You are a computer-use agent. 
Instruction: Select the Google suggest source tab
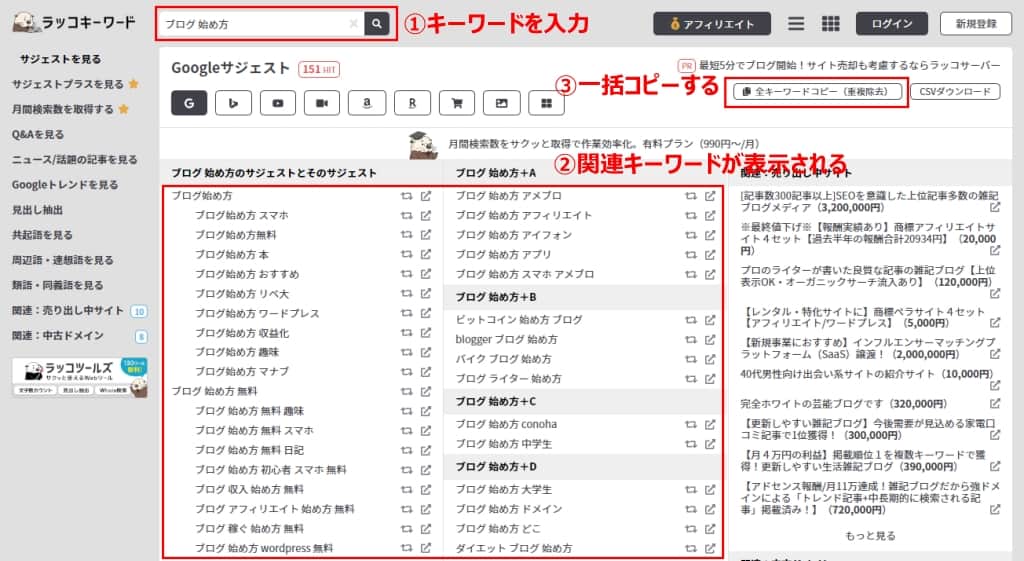[x=189, y=103]
